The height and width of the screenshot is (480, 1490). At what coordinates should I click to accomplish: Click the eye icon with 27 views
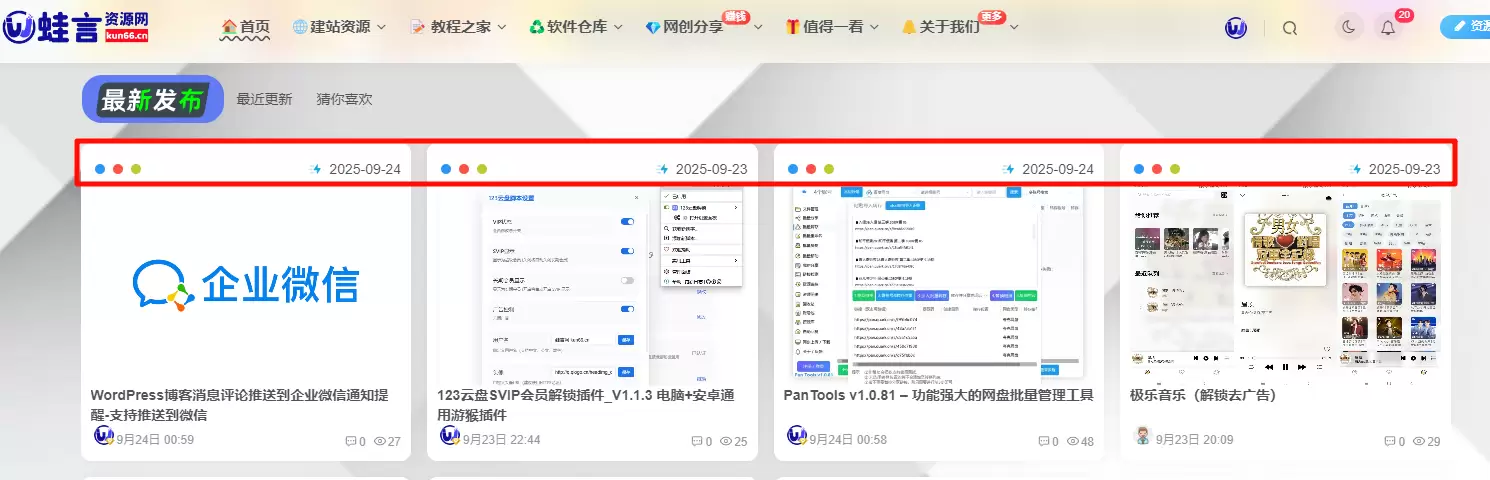[379, 441]
